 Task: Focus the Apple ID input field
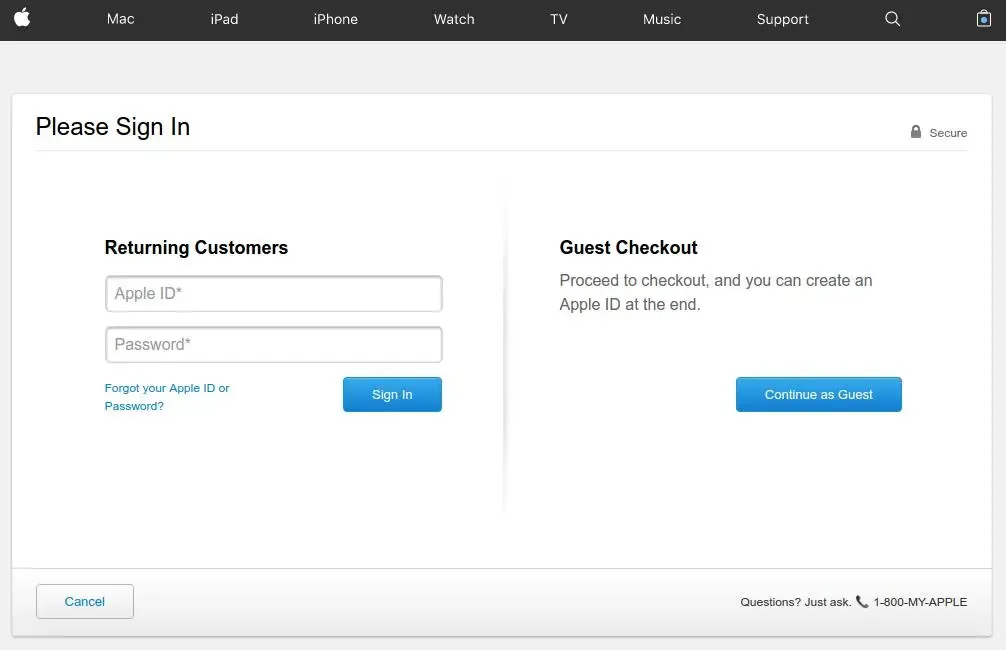coord(273,294)
